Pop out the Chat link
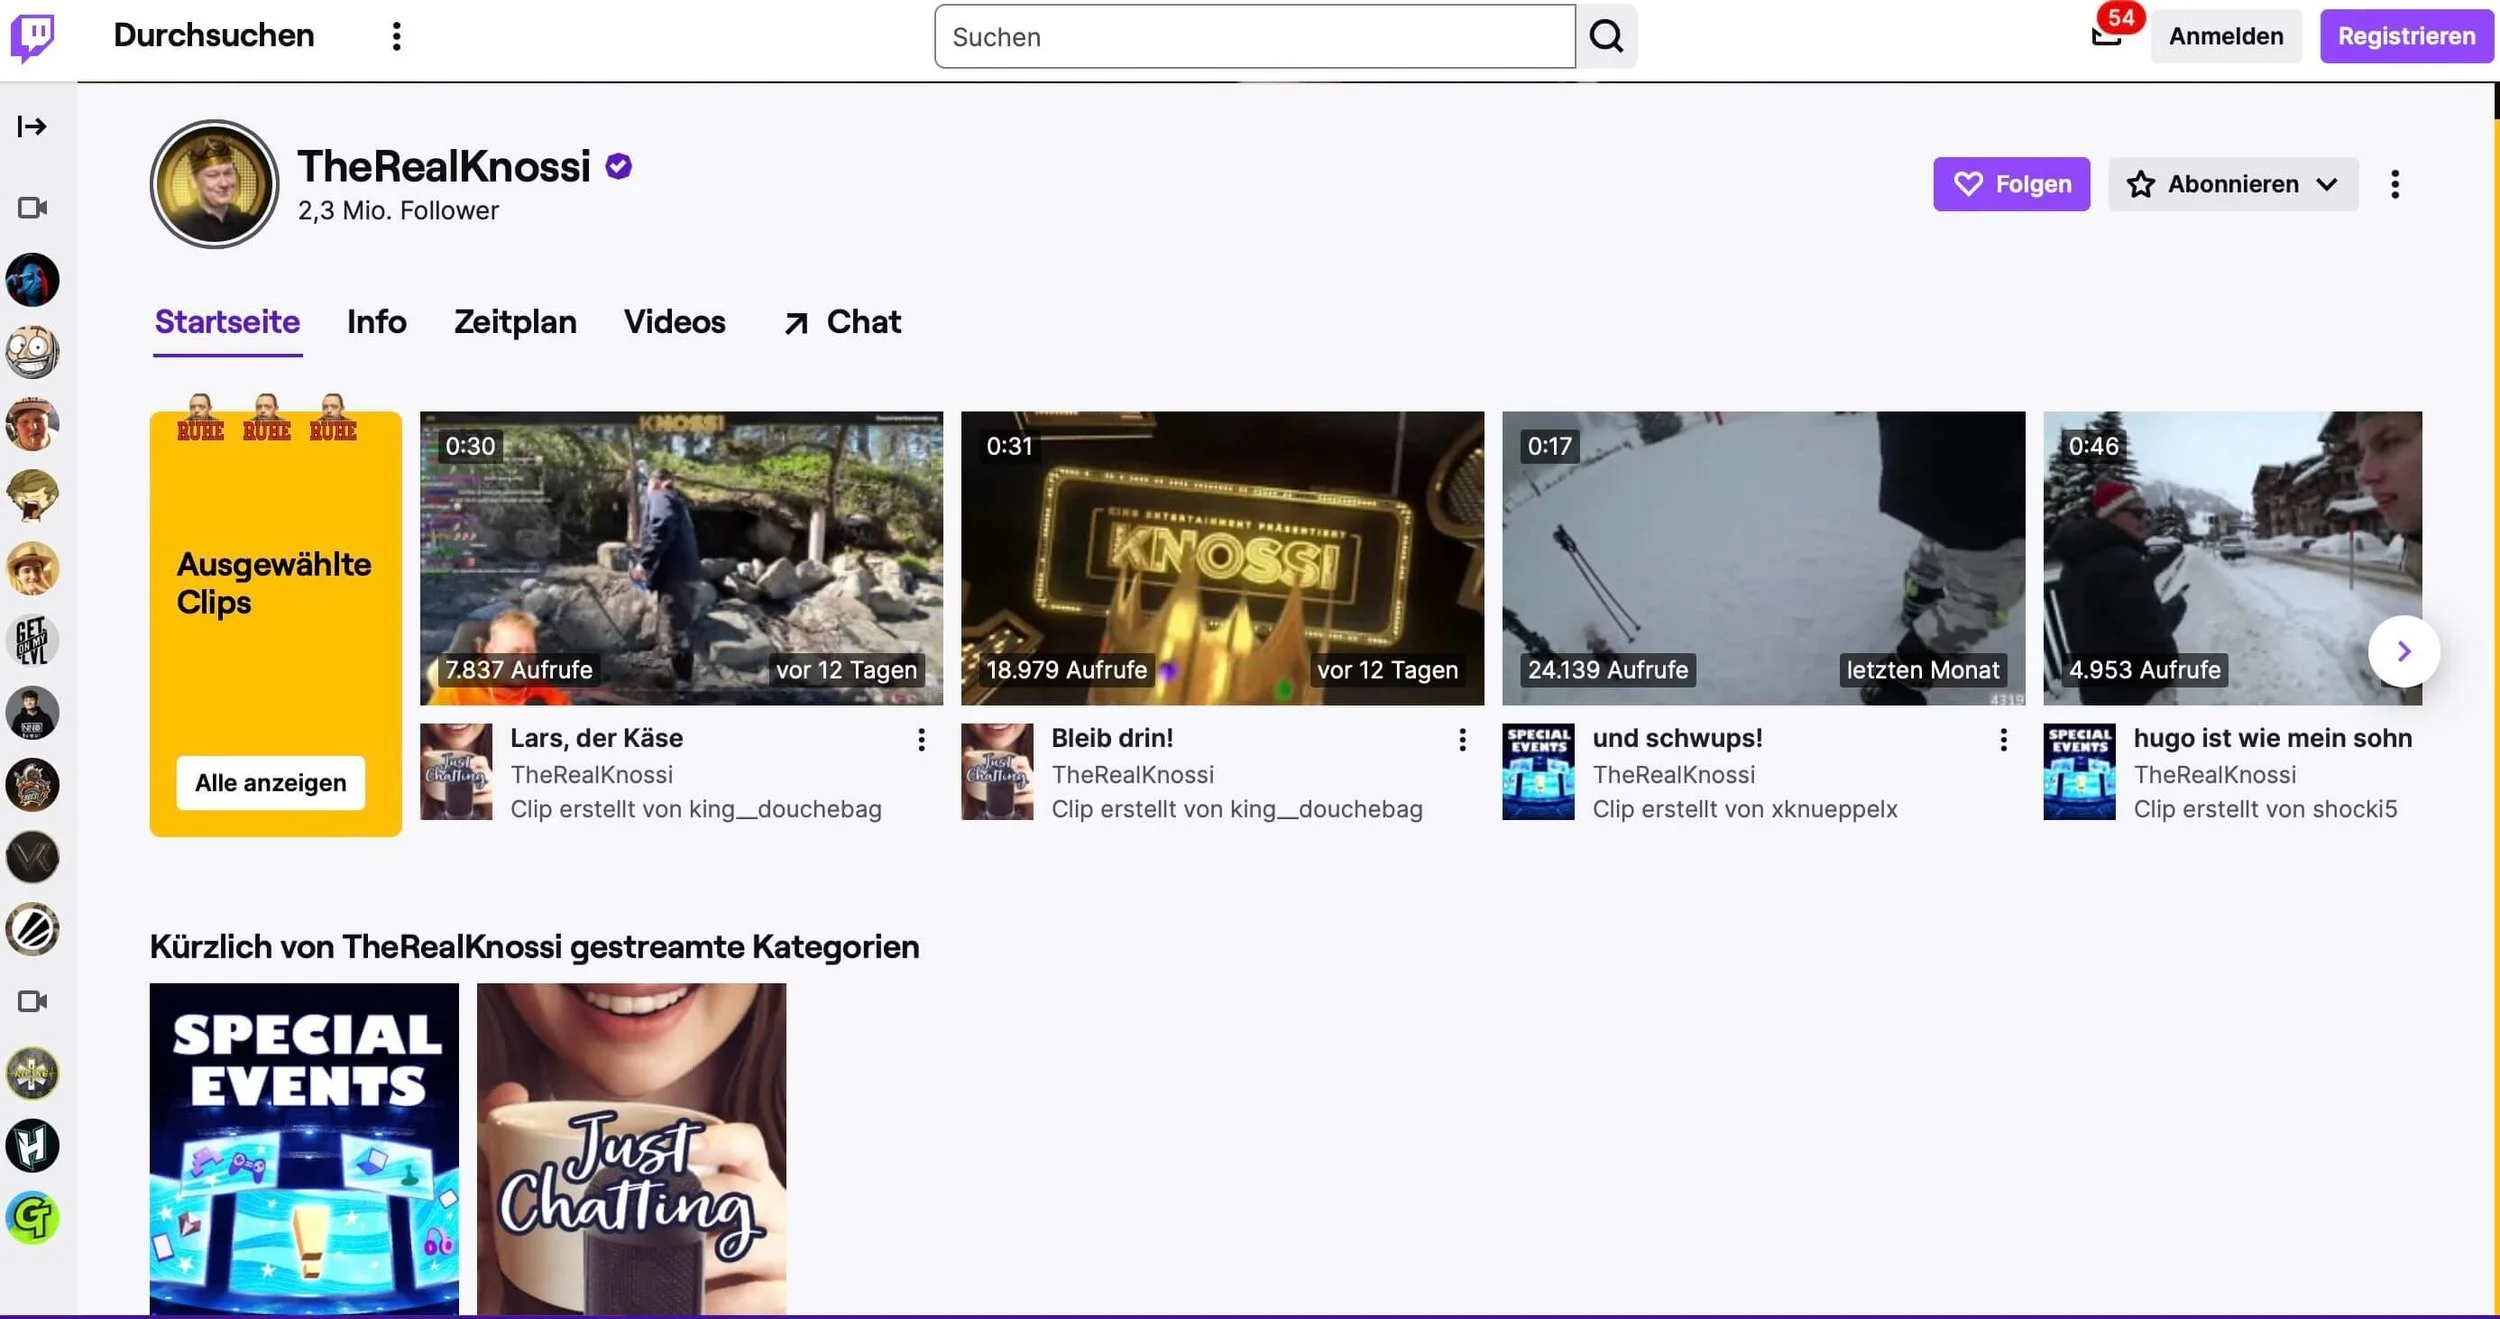 [842, 322]
